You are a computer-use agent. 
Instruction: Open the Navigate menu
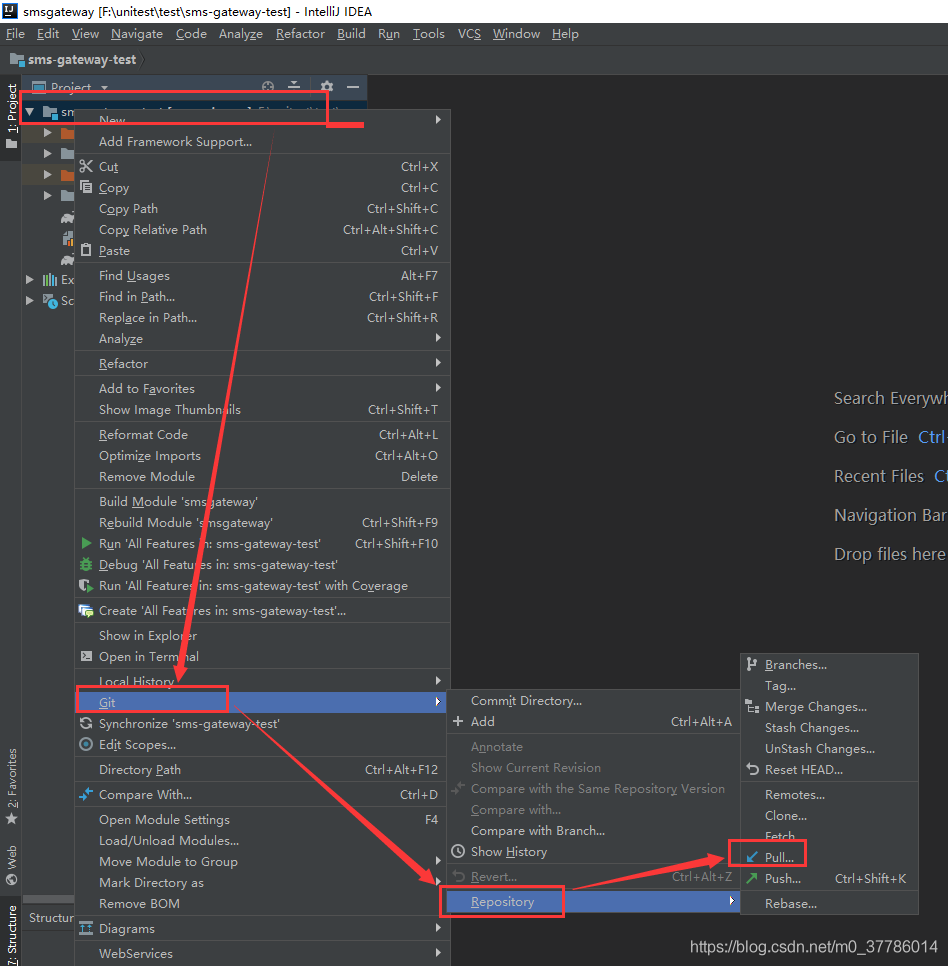pyautogui.click(x=137, y=34)
